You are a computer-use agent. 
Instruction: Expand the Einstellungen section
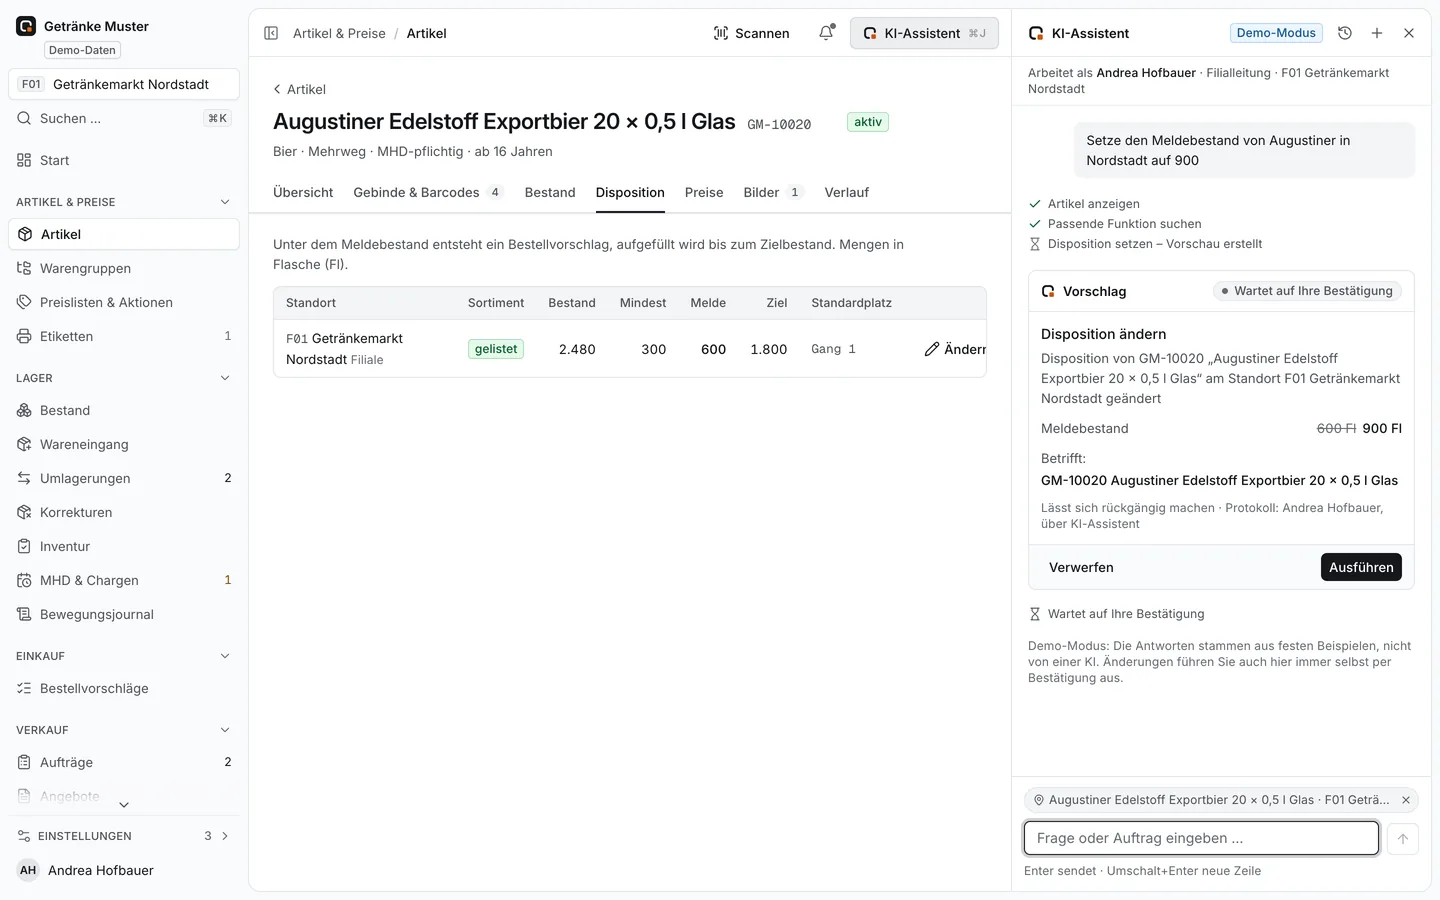124,836
